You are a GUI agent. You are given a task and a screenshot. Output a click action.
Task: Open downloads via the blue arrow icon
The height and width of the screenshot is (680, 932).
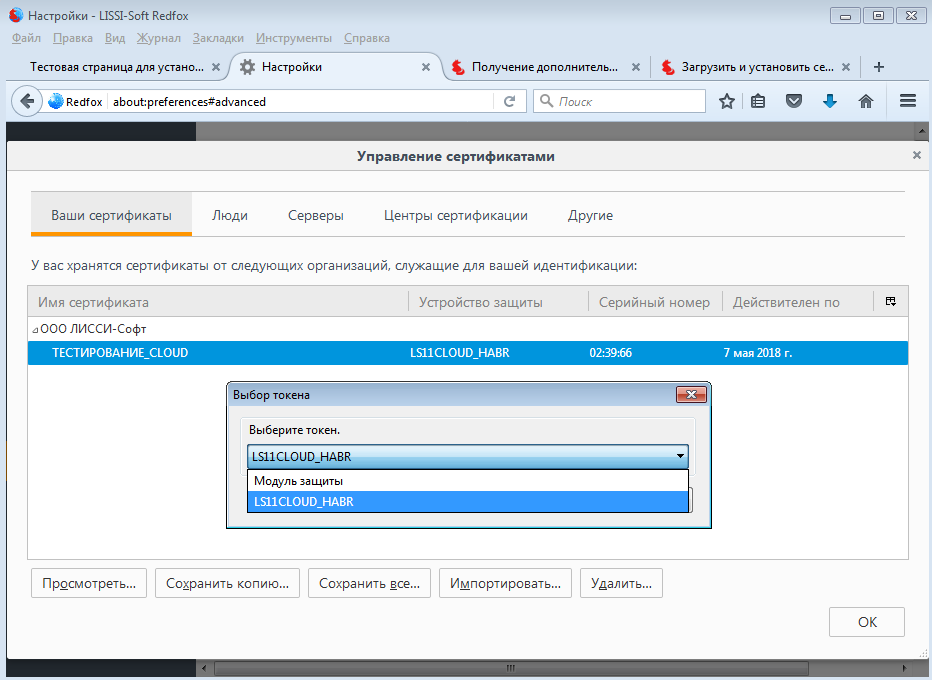point(830,102)
